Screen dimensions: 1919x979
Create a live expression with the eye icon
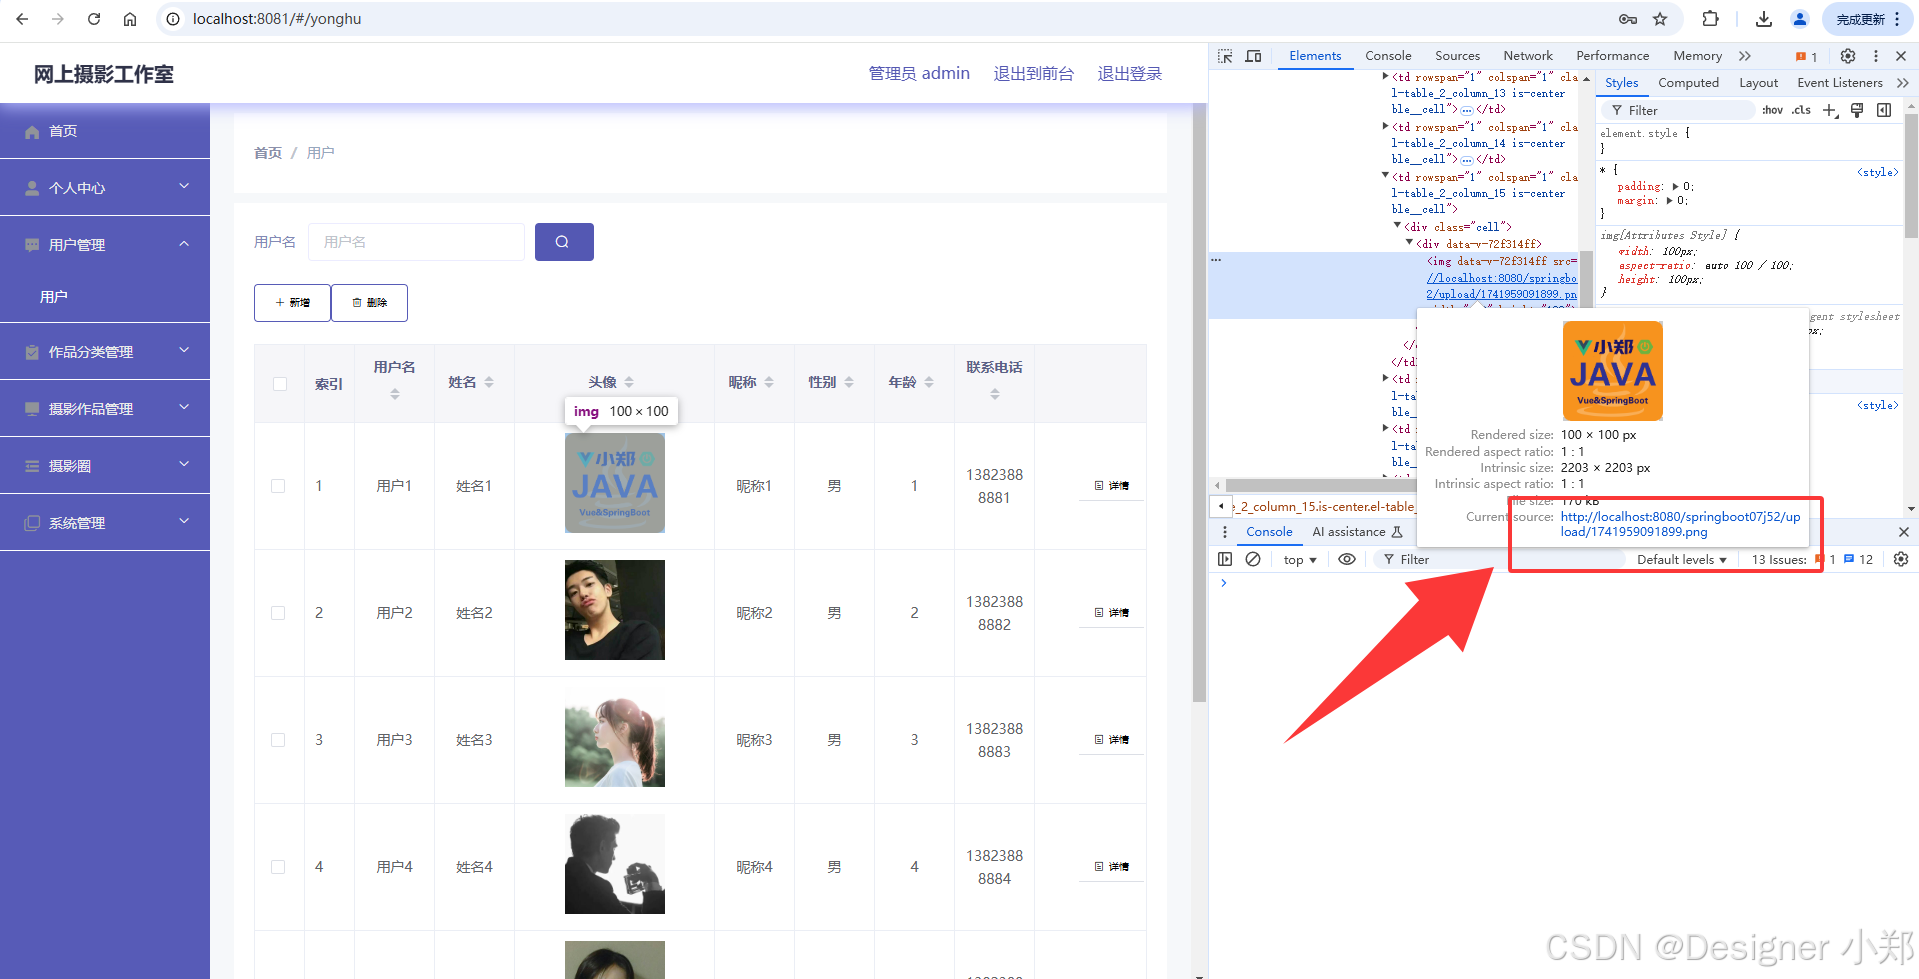tap(1346, 559)
